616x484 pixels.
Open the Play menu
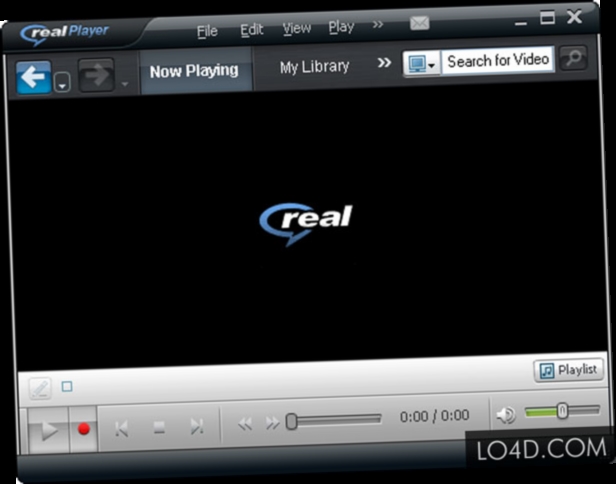341,27
